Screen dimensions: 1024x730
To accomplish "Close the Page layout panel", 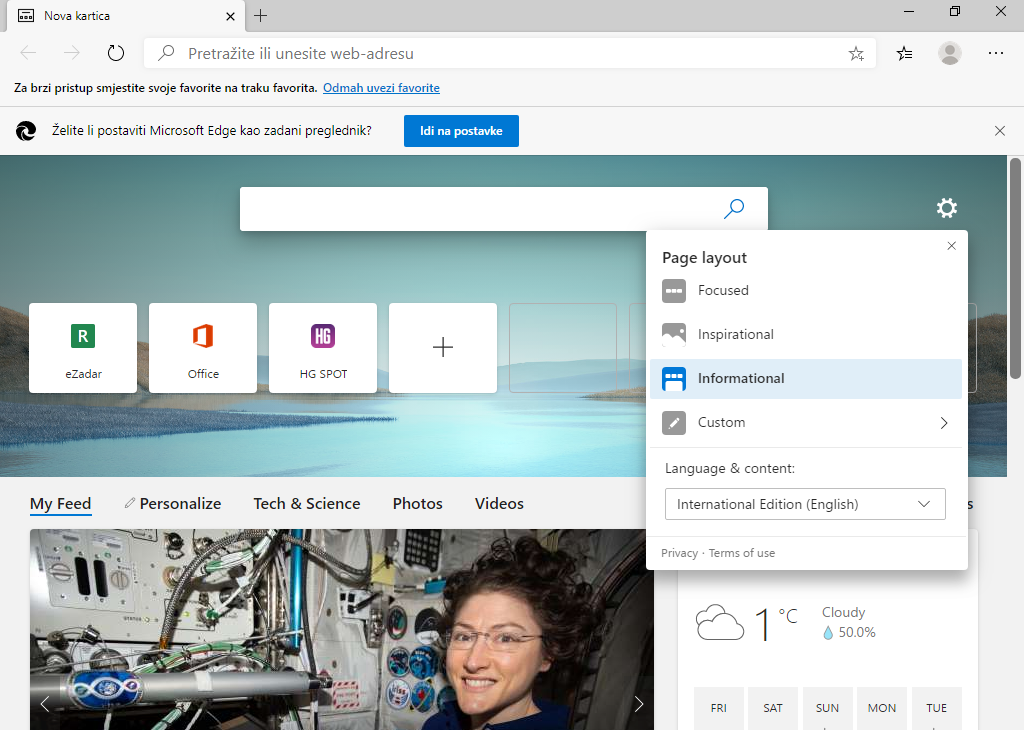I will pos(951,246).
